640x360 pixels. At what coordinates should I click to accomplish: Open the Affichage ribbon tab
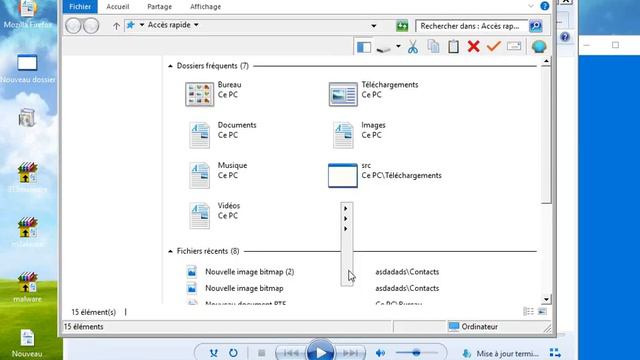205,7
